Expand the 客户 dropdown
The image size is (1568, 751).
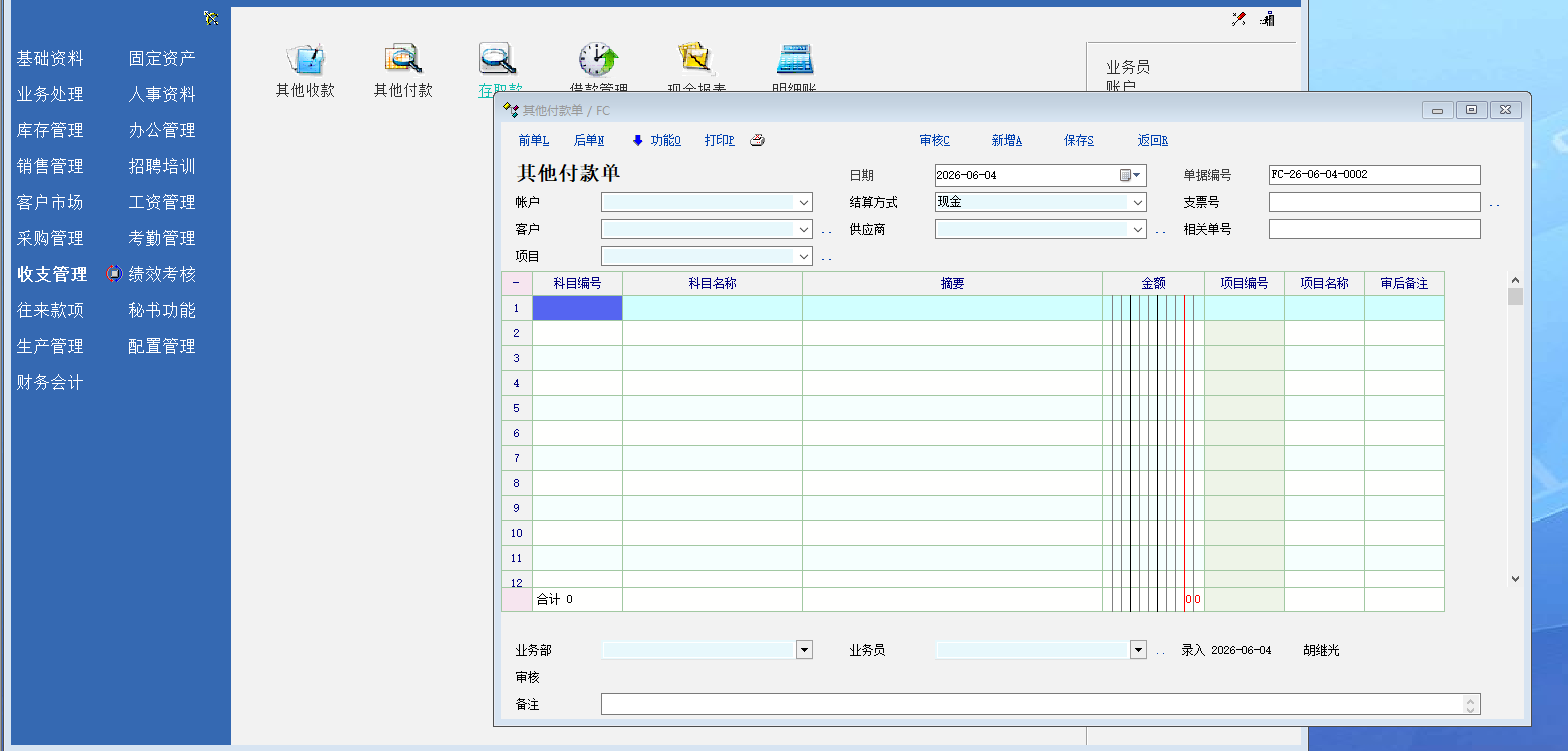point(804,229)
